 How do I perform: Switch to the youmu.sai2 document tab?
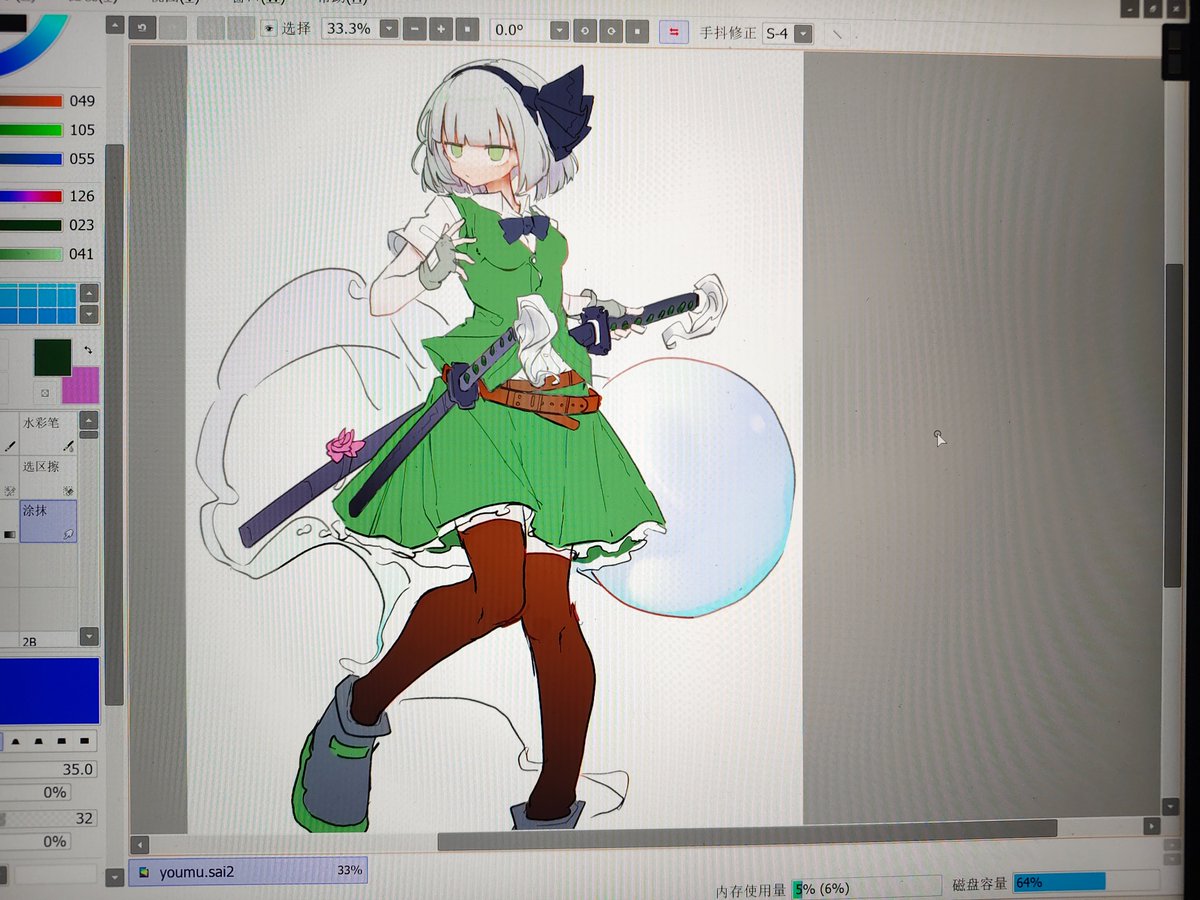247,871
